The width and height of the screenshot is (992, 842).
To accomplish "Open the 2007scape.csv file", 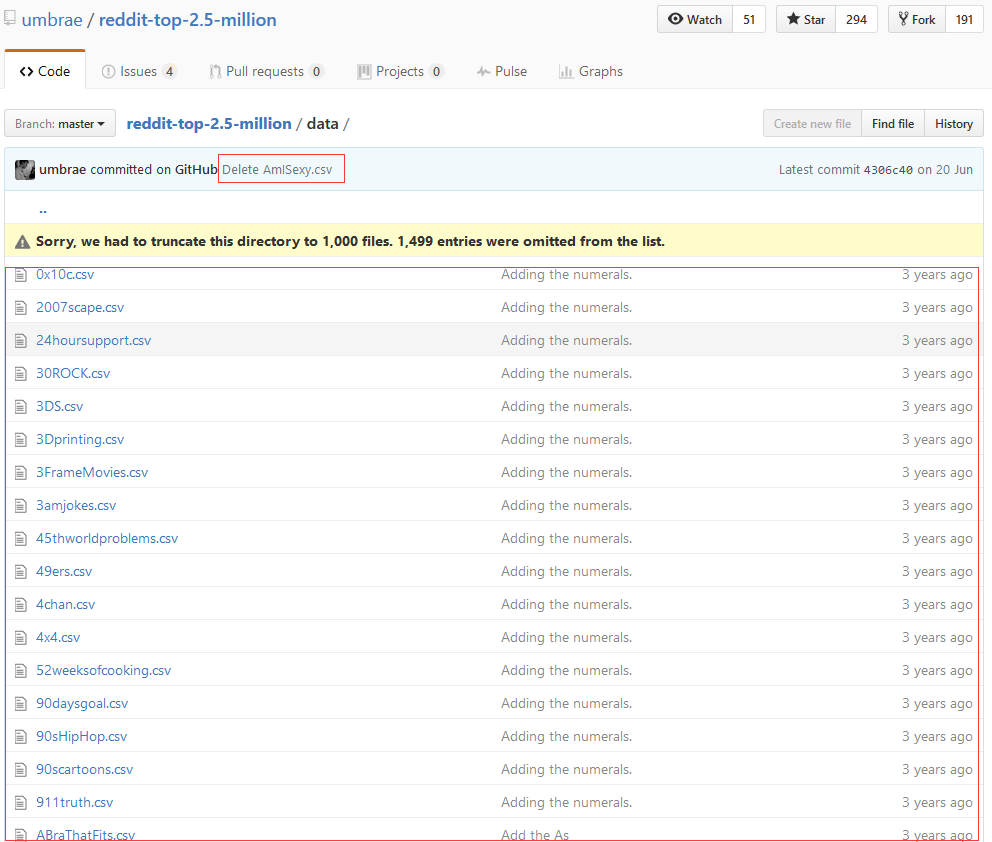I will [x=80, y=307].
